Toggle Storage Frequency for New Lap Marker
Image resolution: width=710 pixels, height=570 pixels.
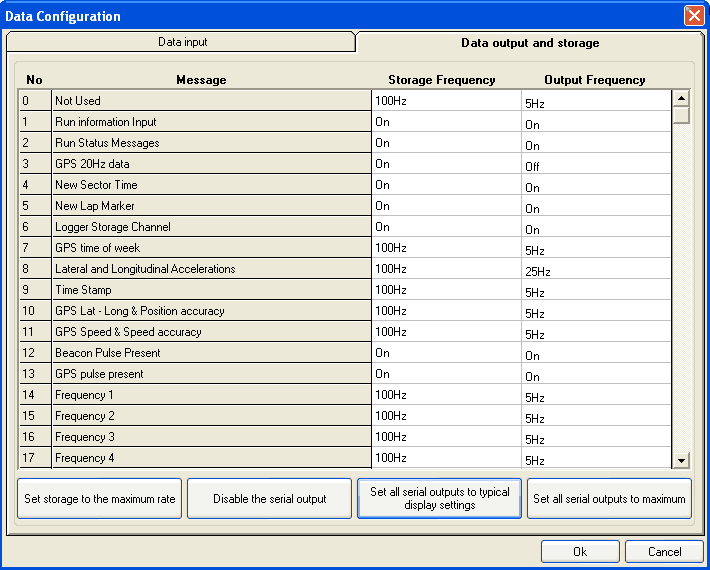pos(446,206)
